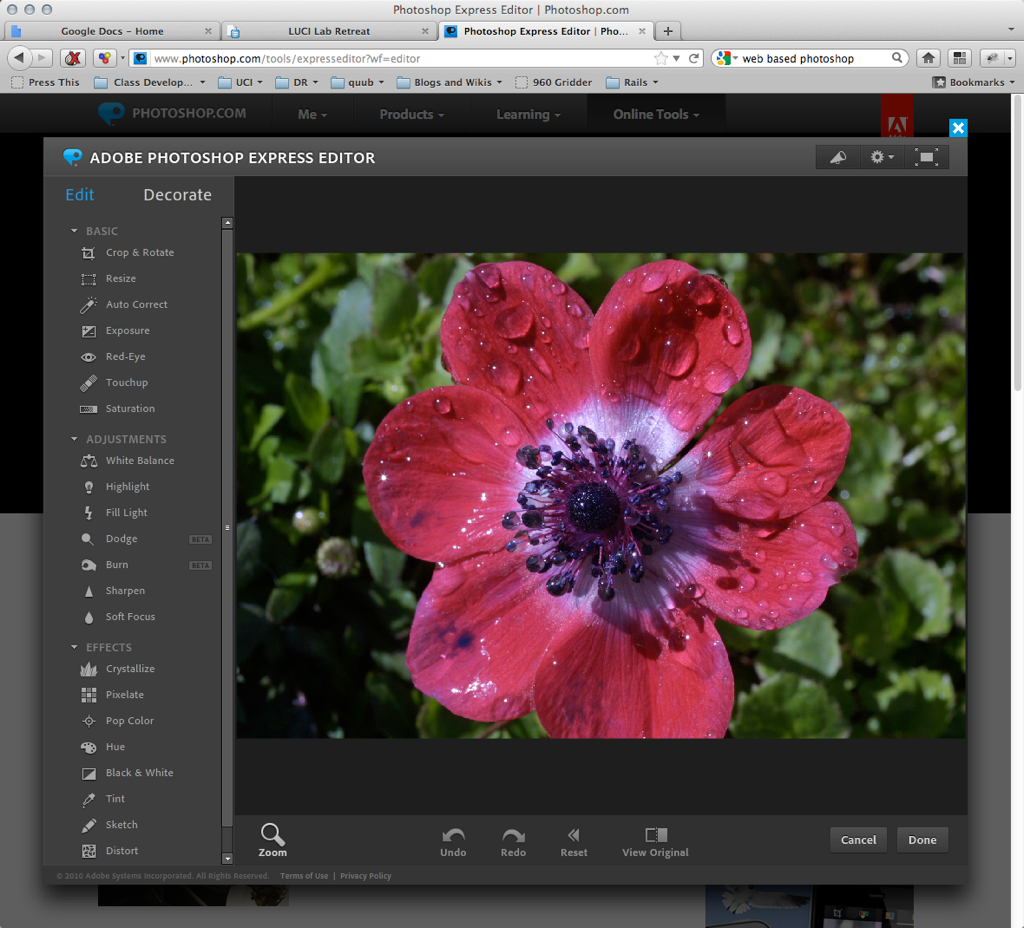Click the Zoom magnifier tool

pyautogui.click(x=272, y=838)
